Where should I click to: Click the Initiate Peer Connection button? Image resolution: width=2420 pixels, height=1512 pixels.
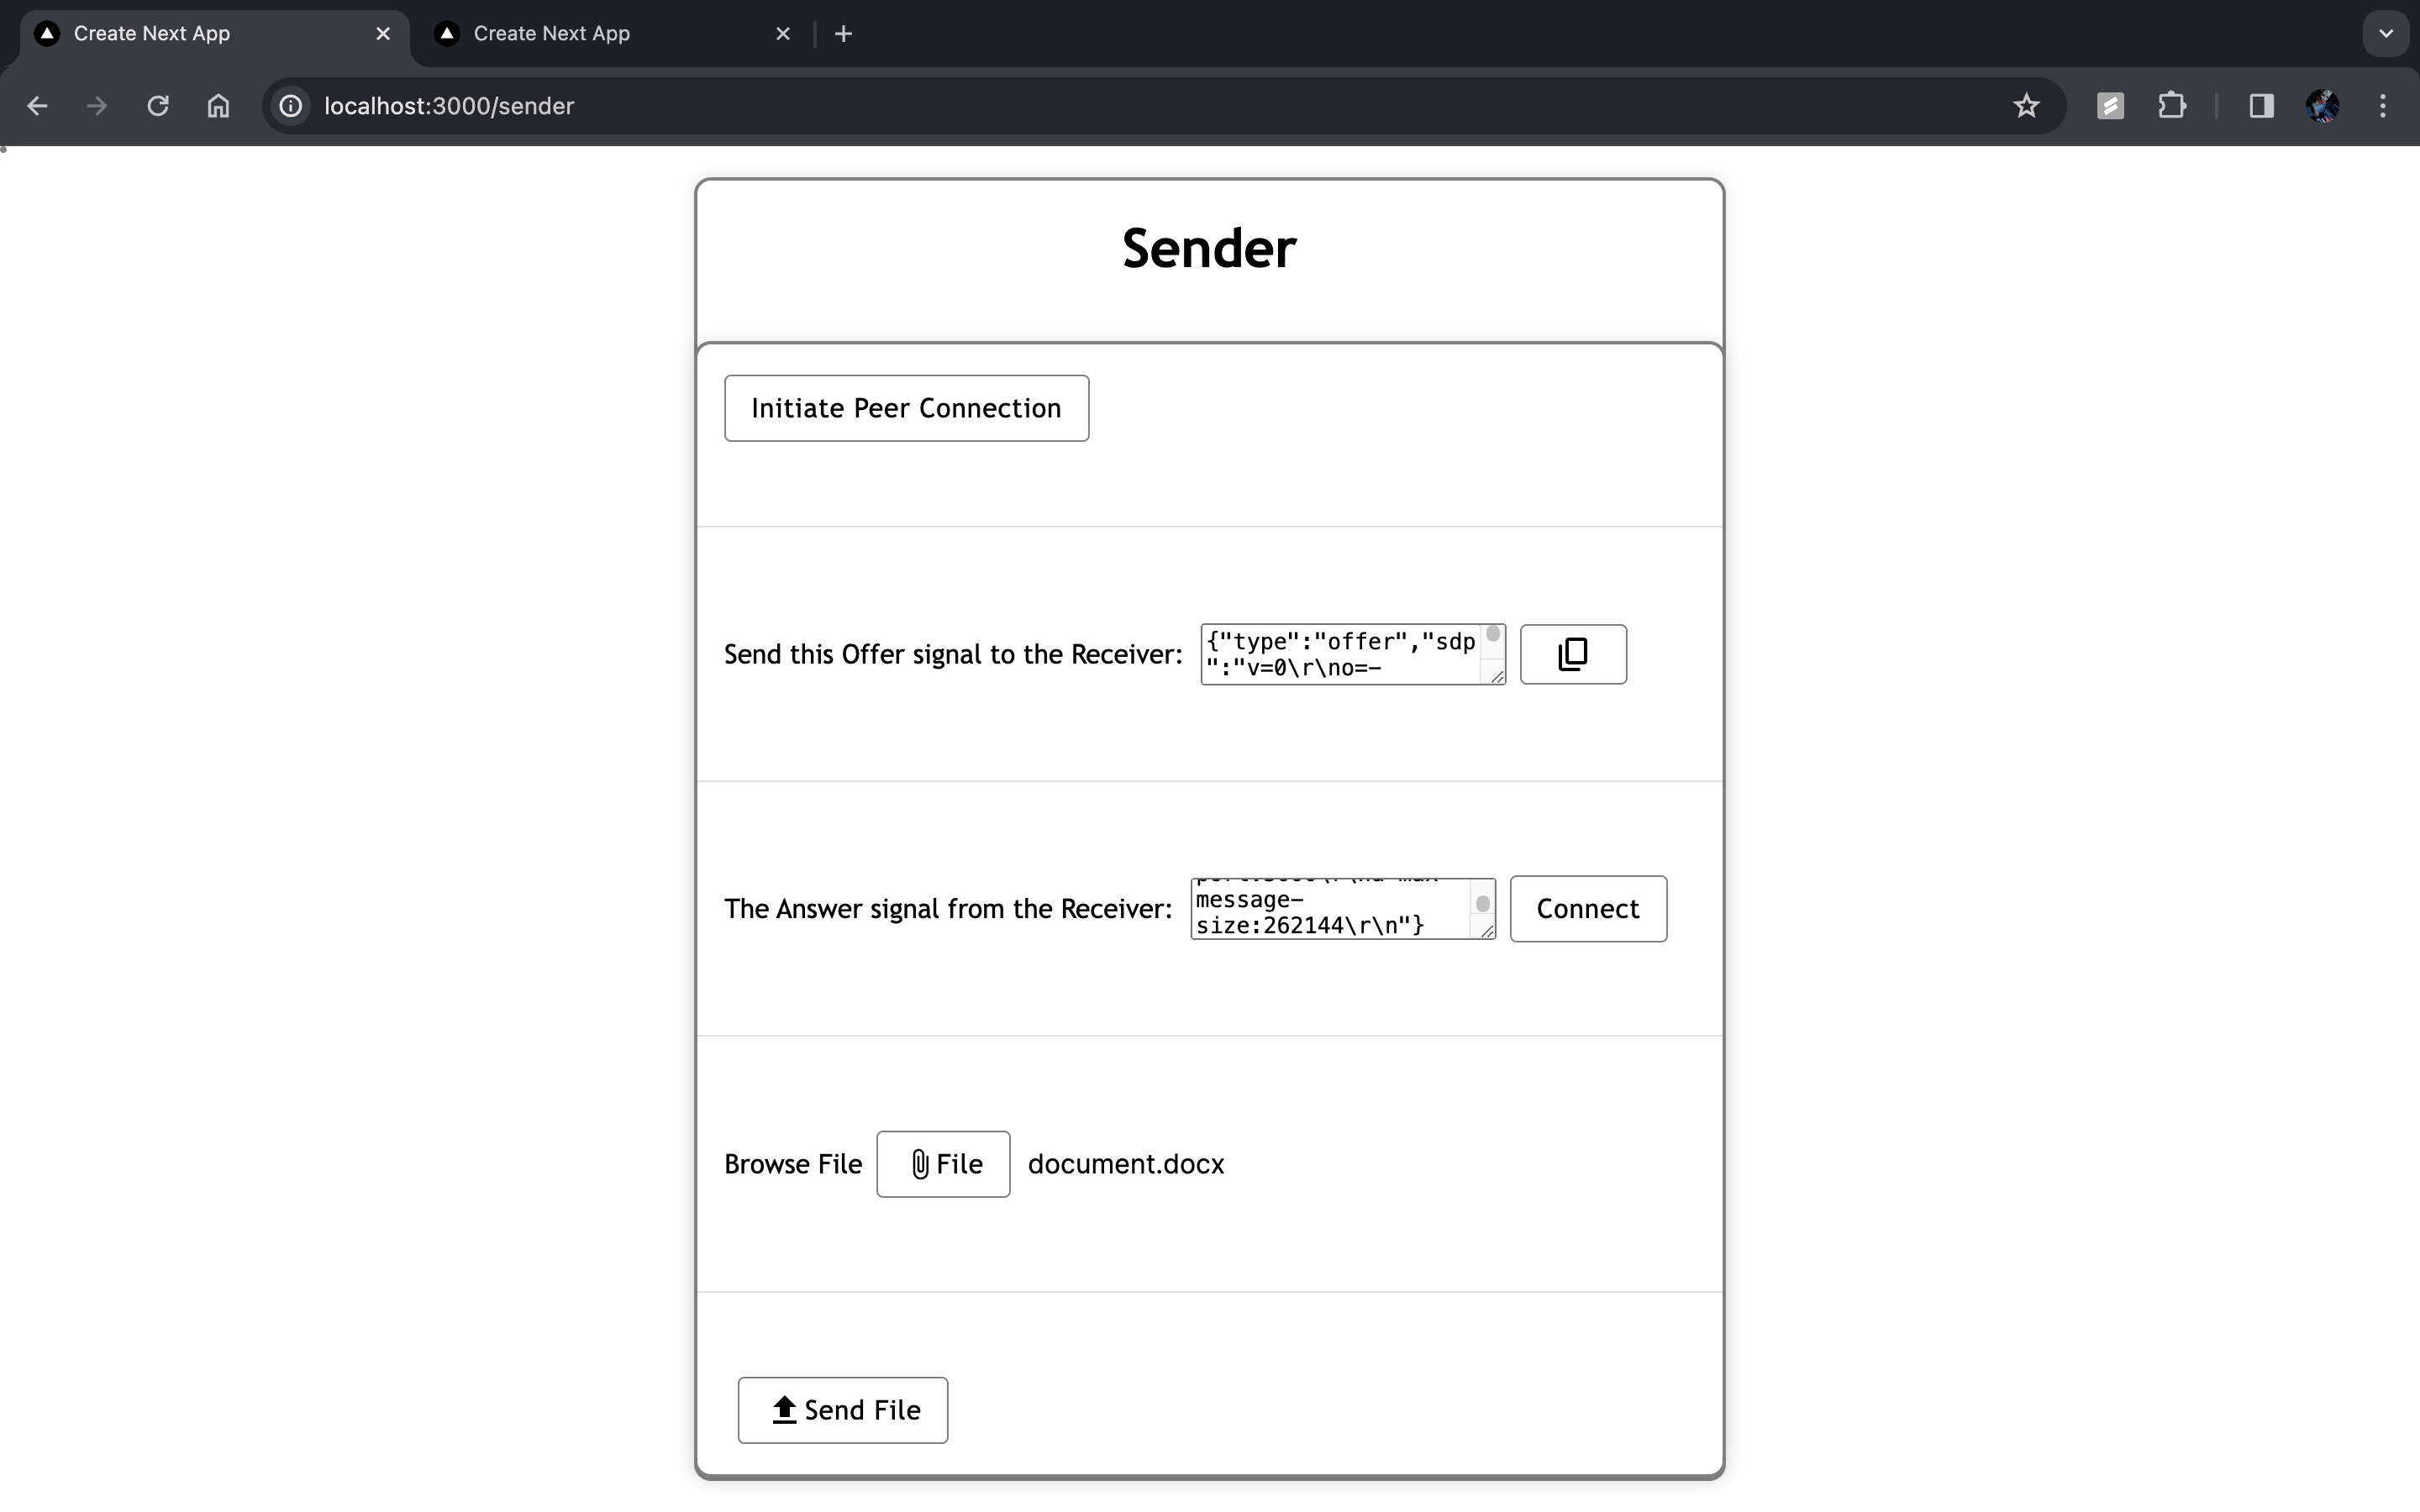click(x=906, y=408)
